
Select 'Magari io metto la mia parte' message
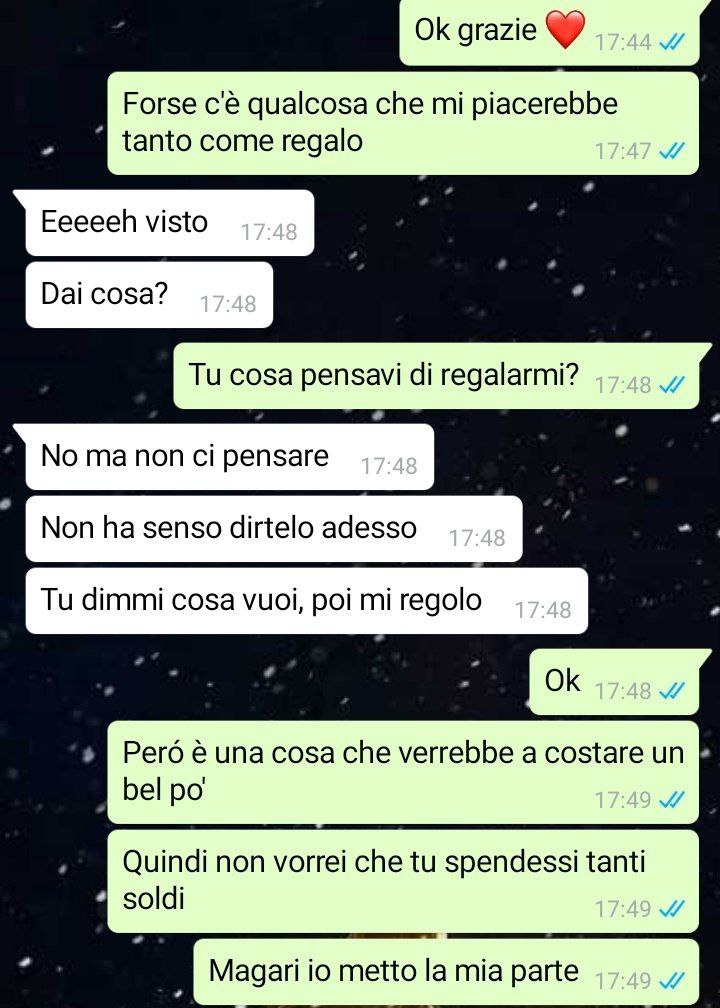[x=446, y=972]
